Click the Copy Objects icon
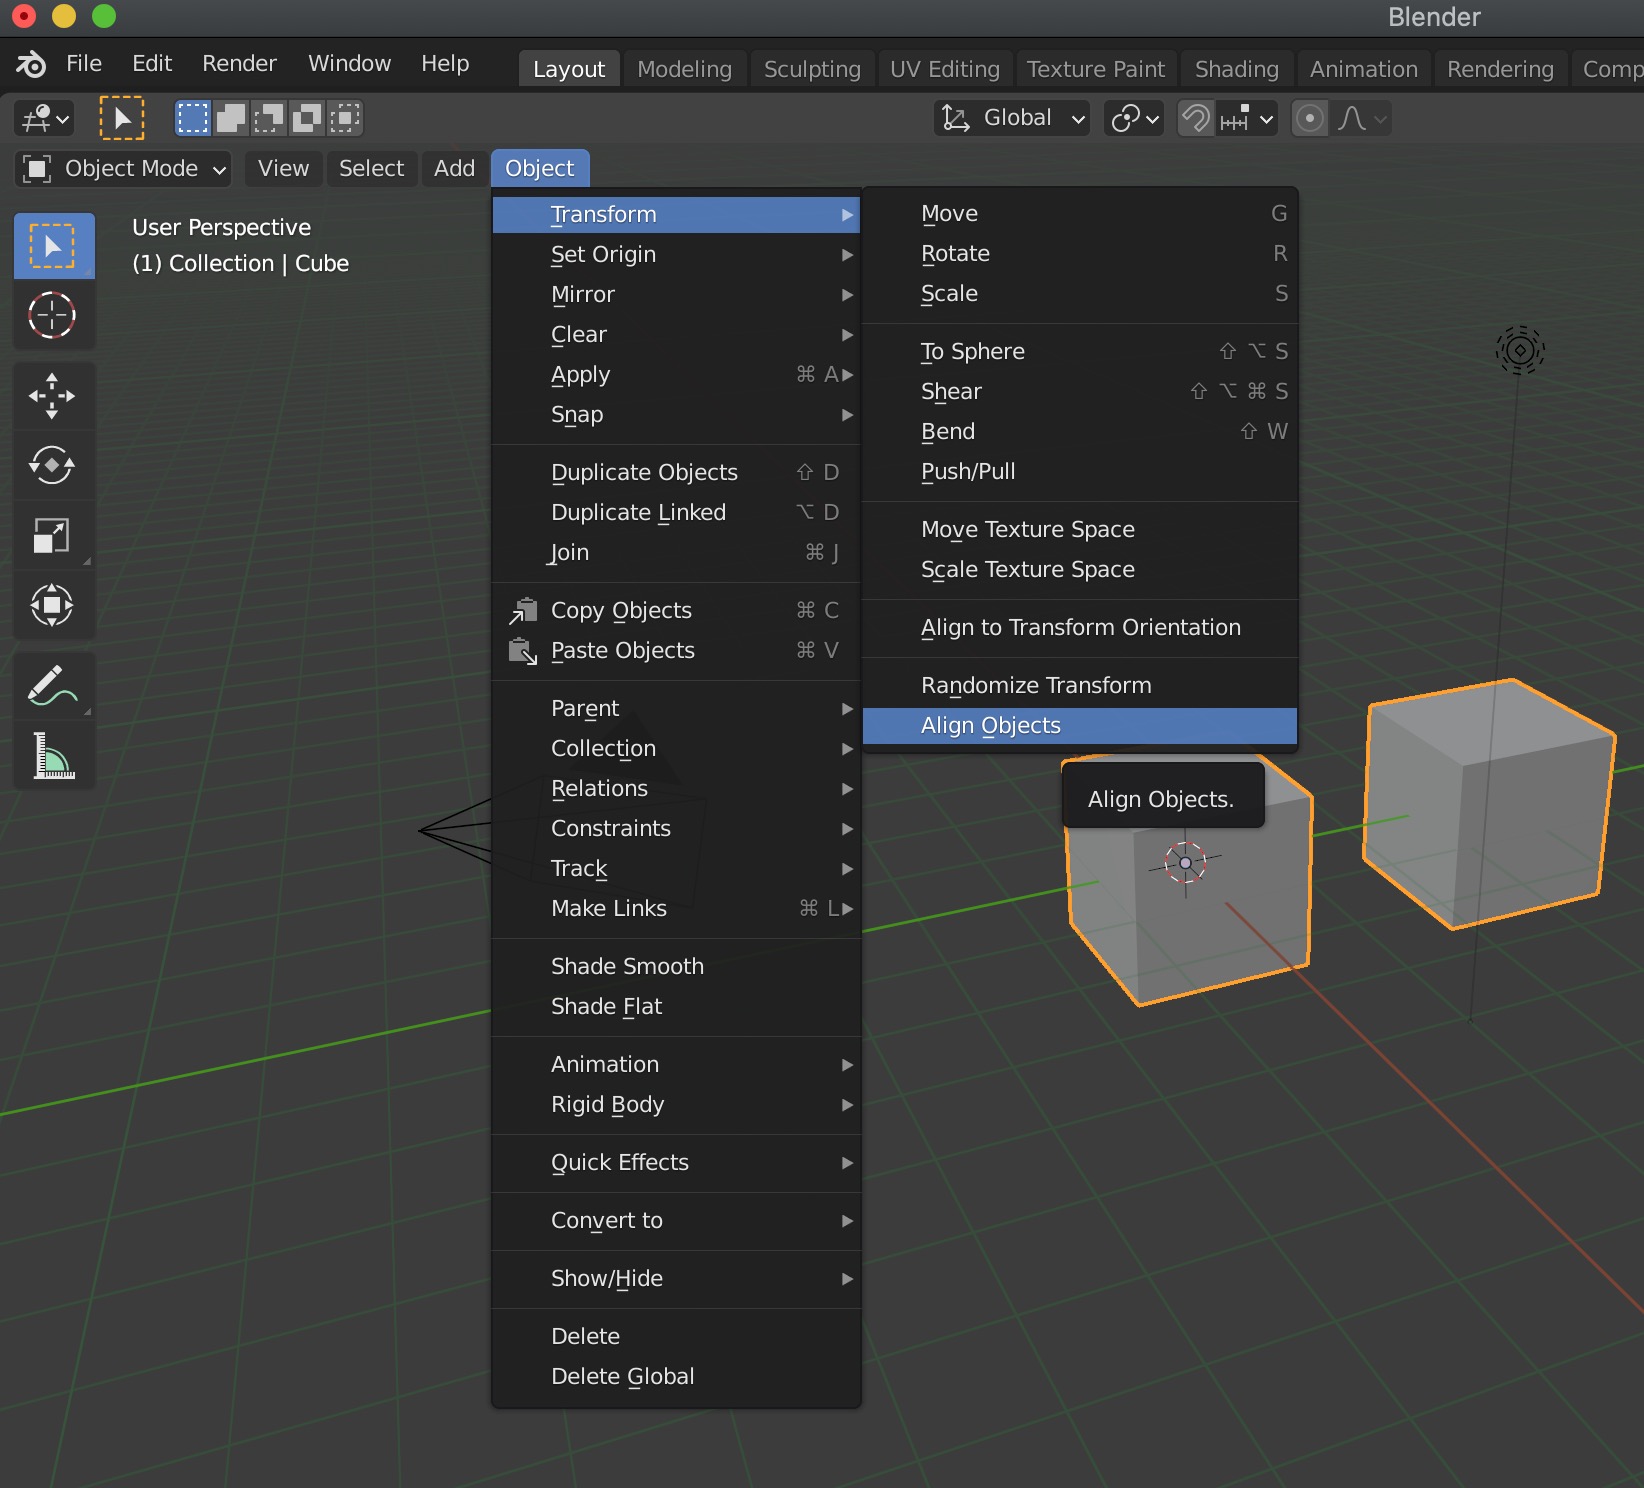Image resolution: width=1644 pixels, height=1488 pixels. tap(523, 610)
